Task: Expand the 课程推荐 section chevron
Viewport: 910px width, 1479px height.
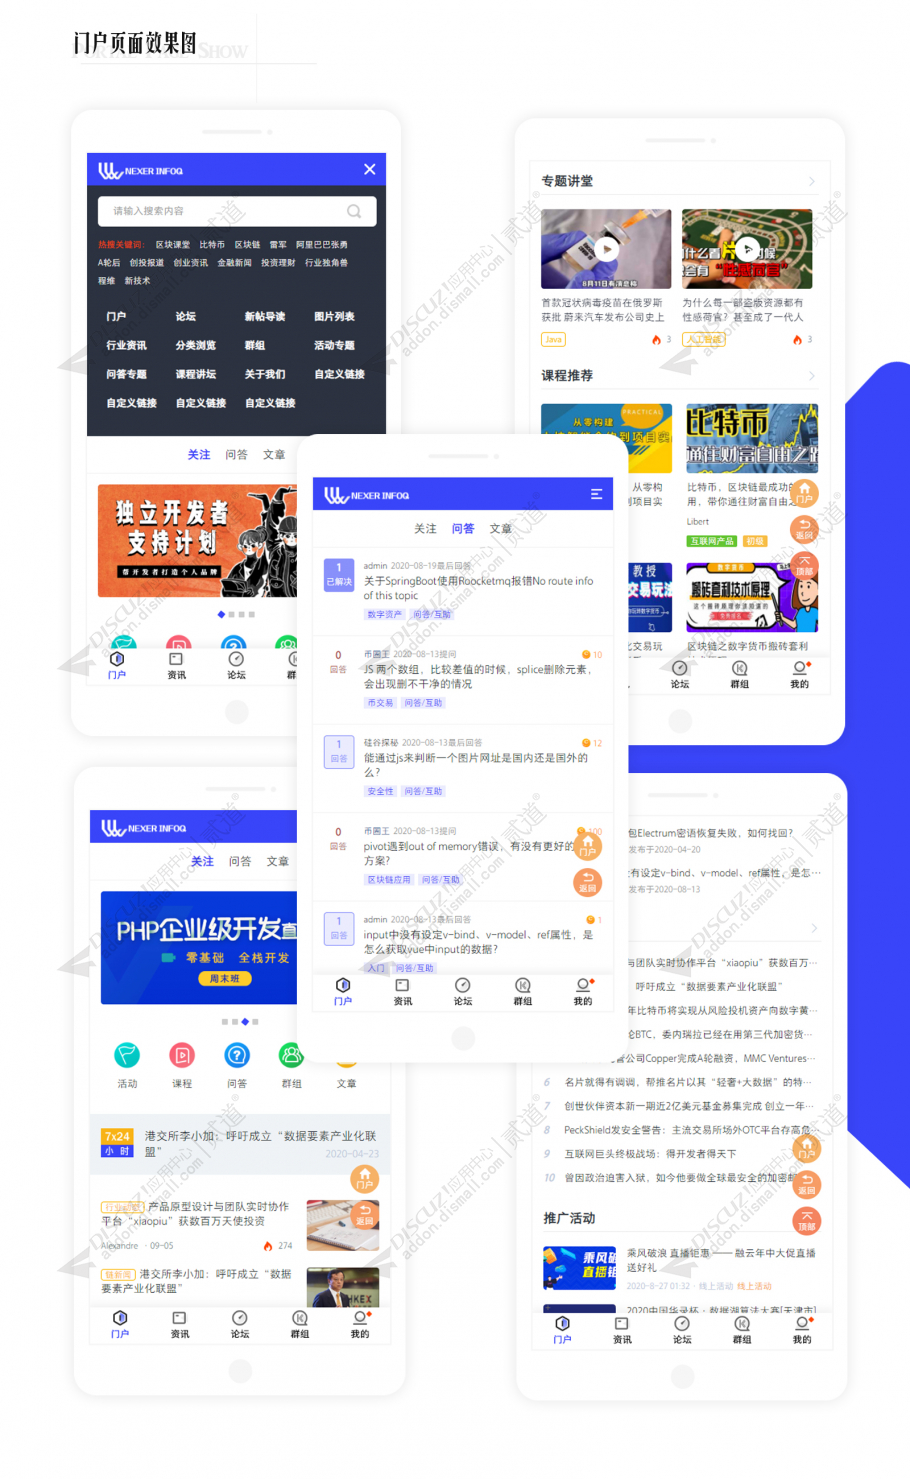Action: (812, 376)
